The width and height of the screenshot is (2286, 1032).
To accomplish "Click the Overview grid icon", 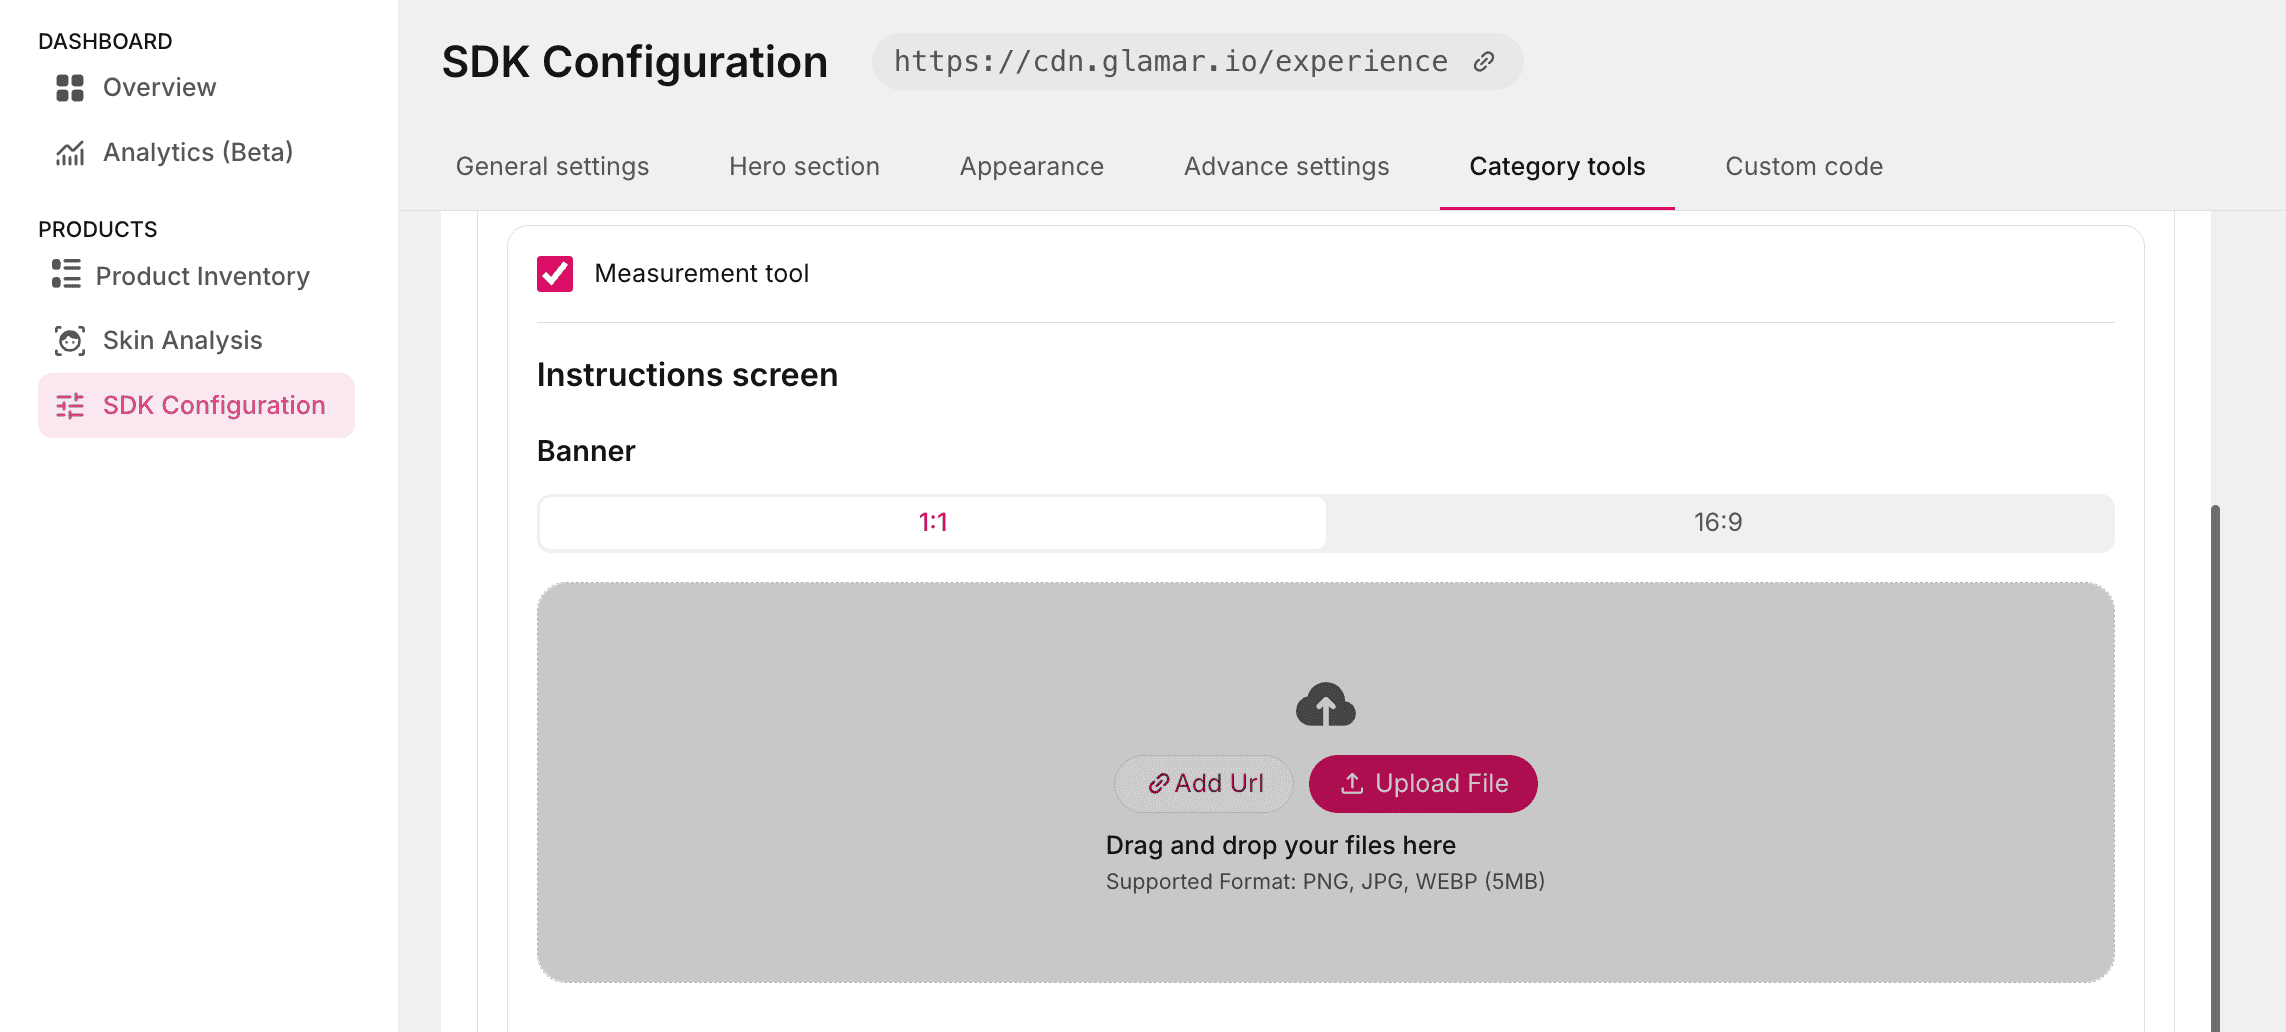I will (70, 88).
